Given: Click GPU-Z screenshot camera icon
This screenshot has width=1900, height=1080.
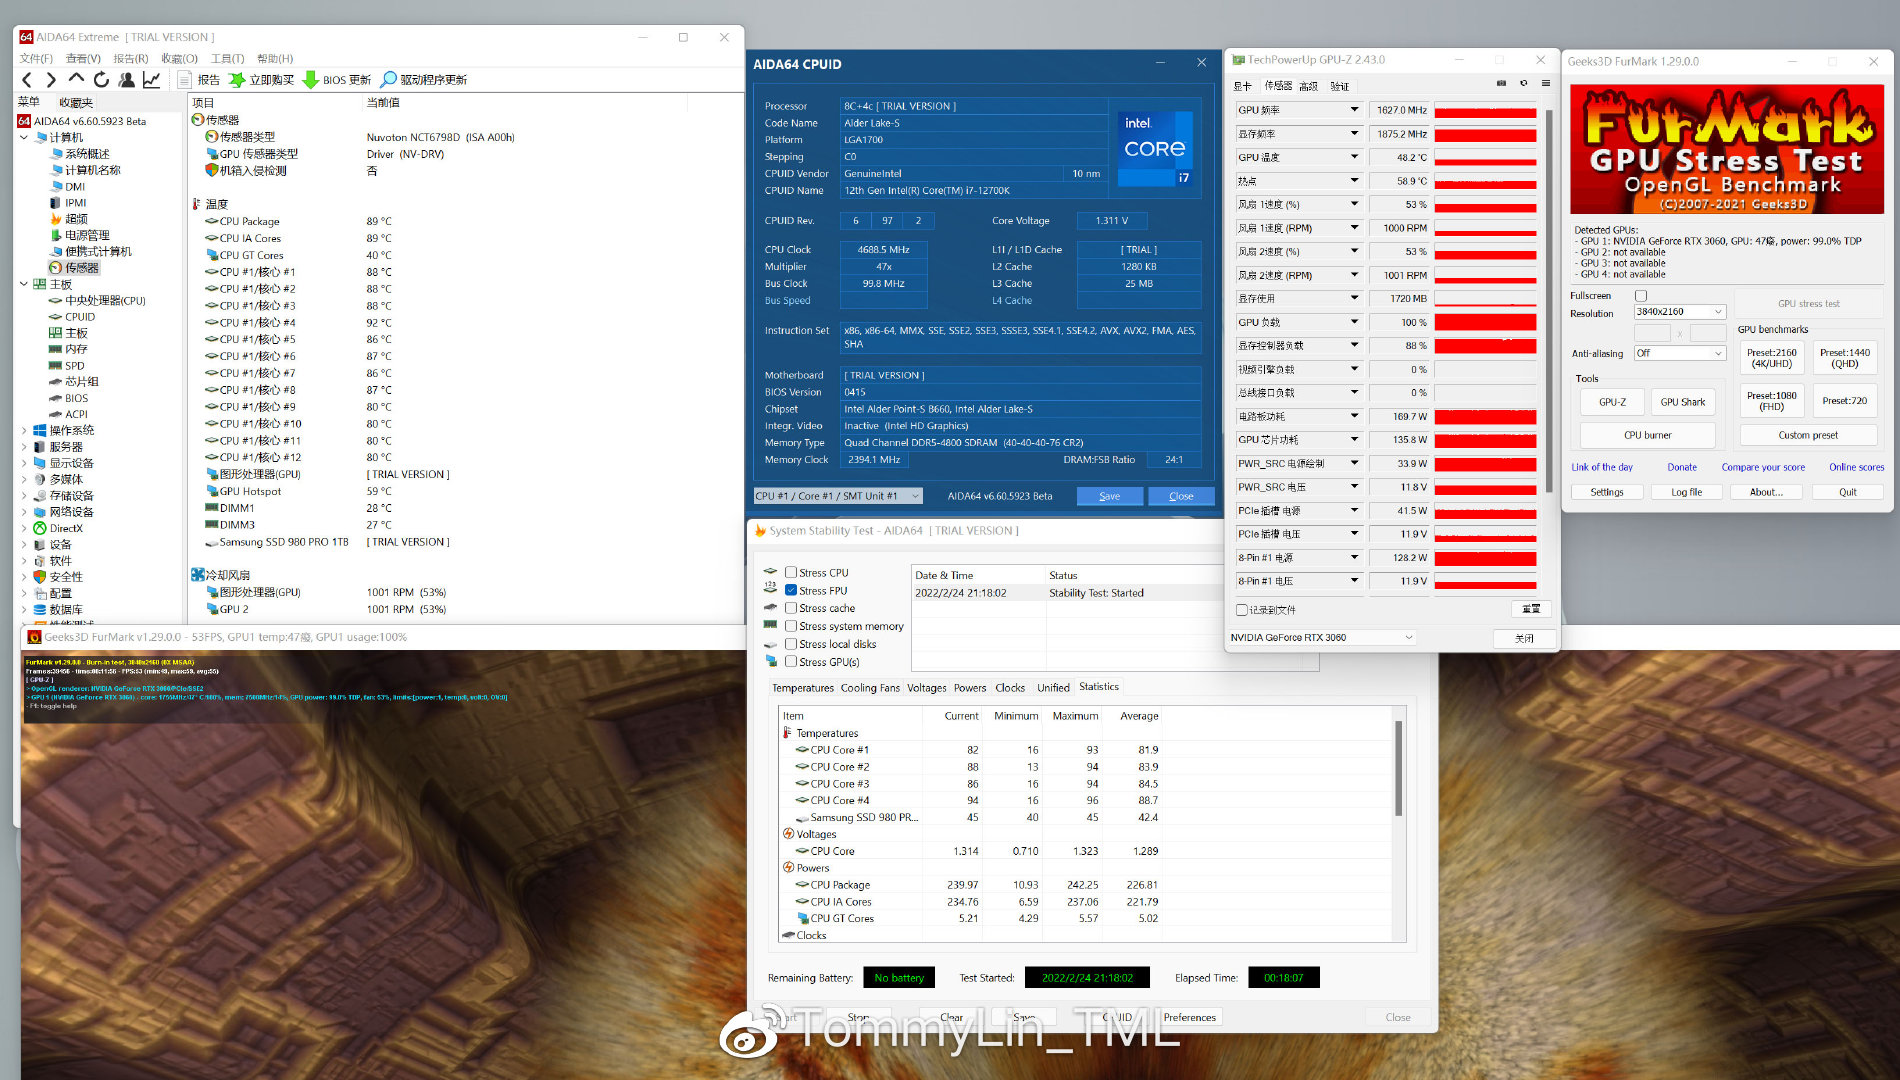Looking at the screenshot, I should point(1501,84).
